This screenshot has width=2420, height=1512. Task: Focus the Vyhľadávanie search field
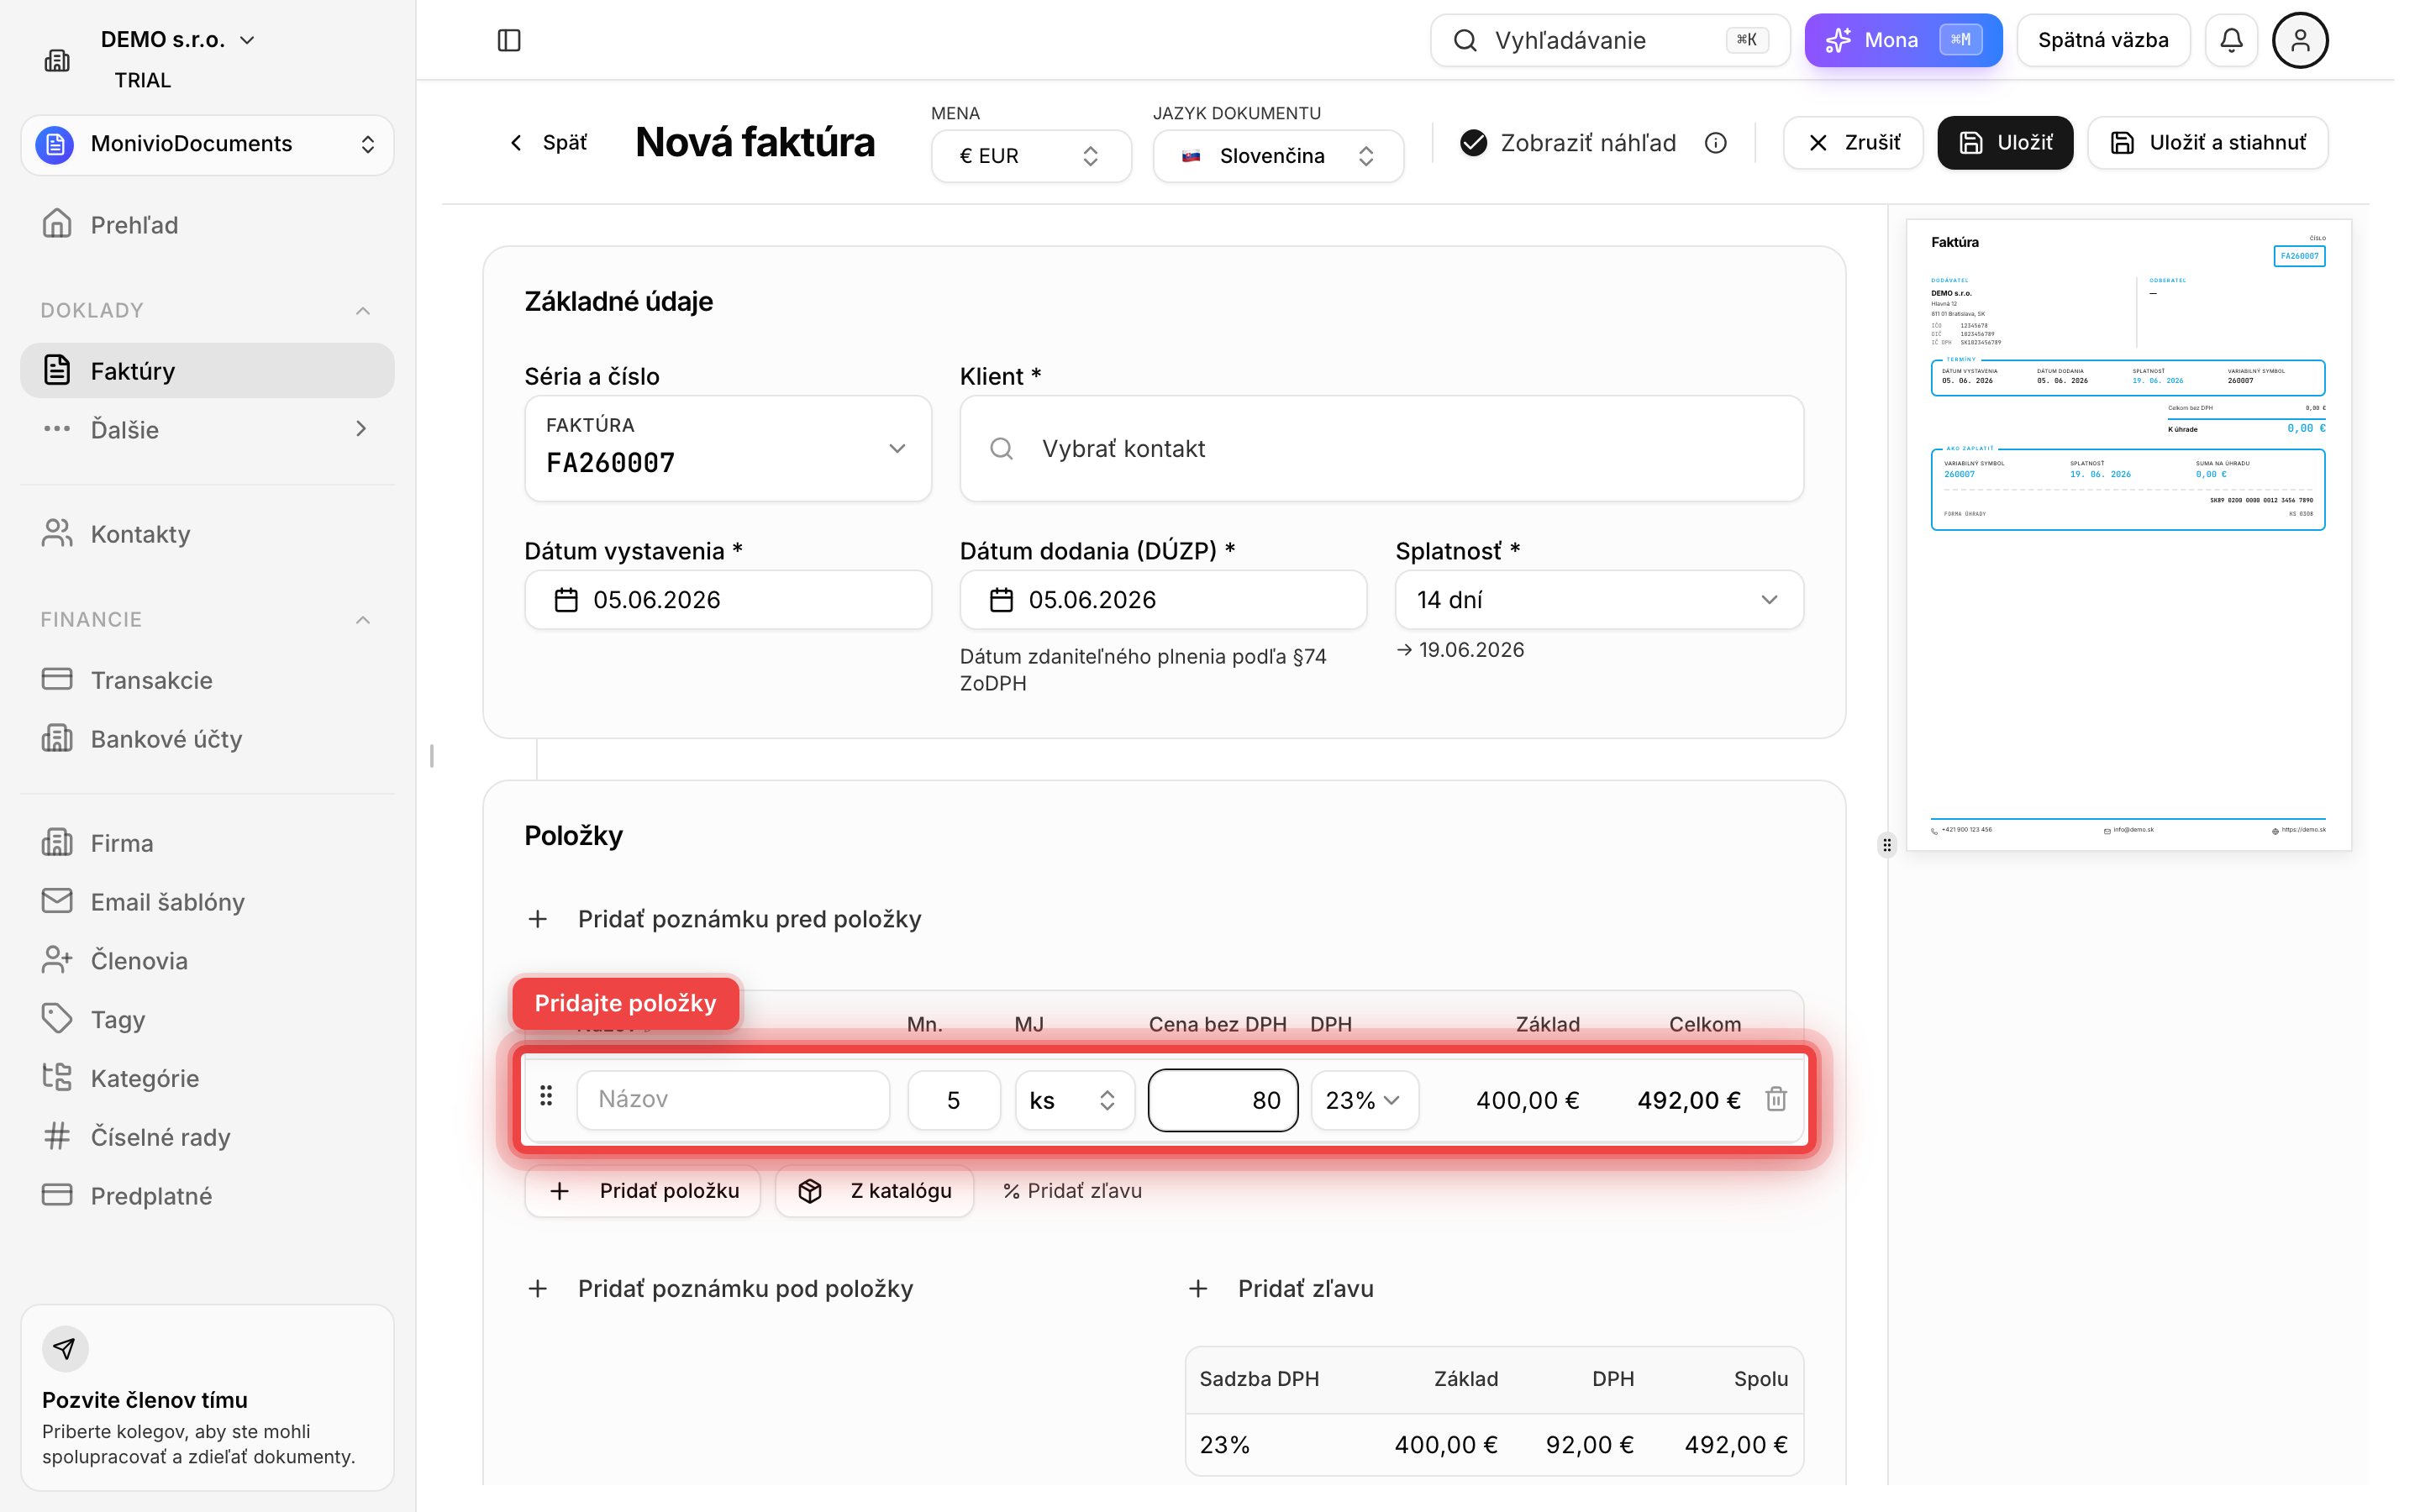(1609, 40)
